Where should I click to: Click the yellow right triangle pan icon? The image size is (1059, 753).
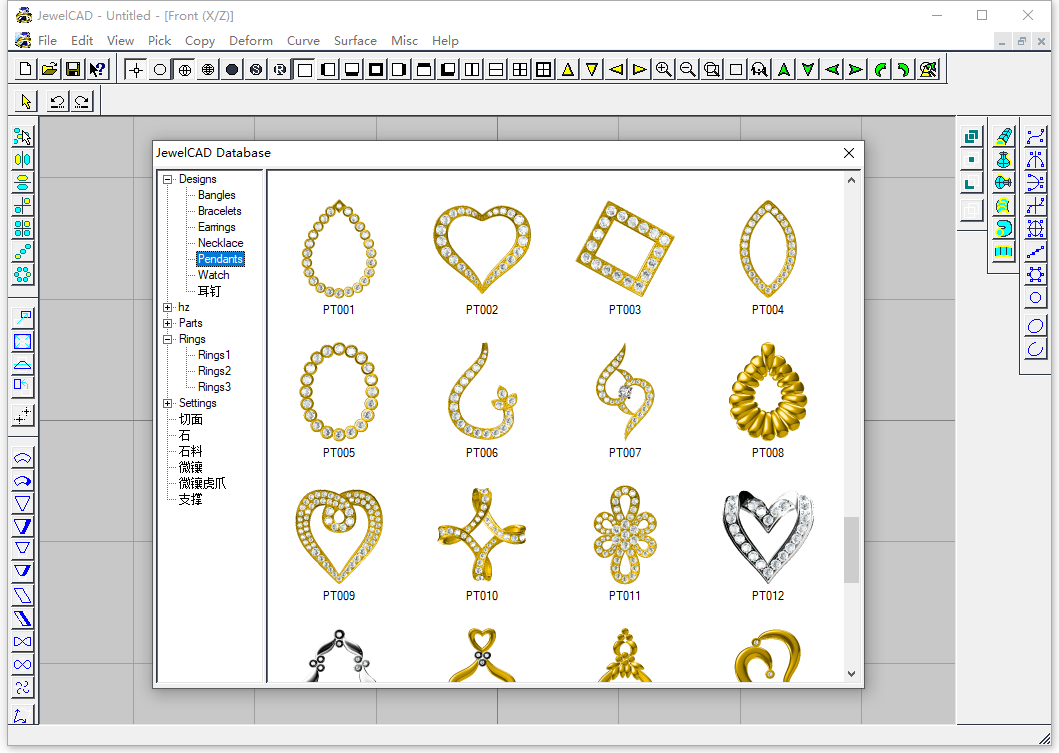click(x=640, y=69)
